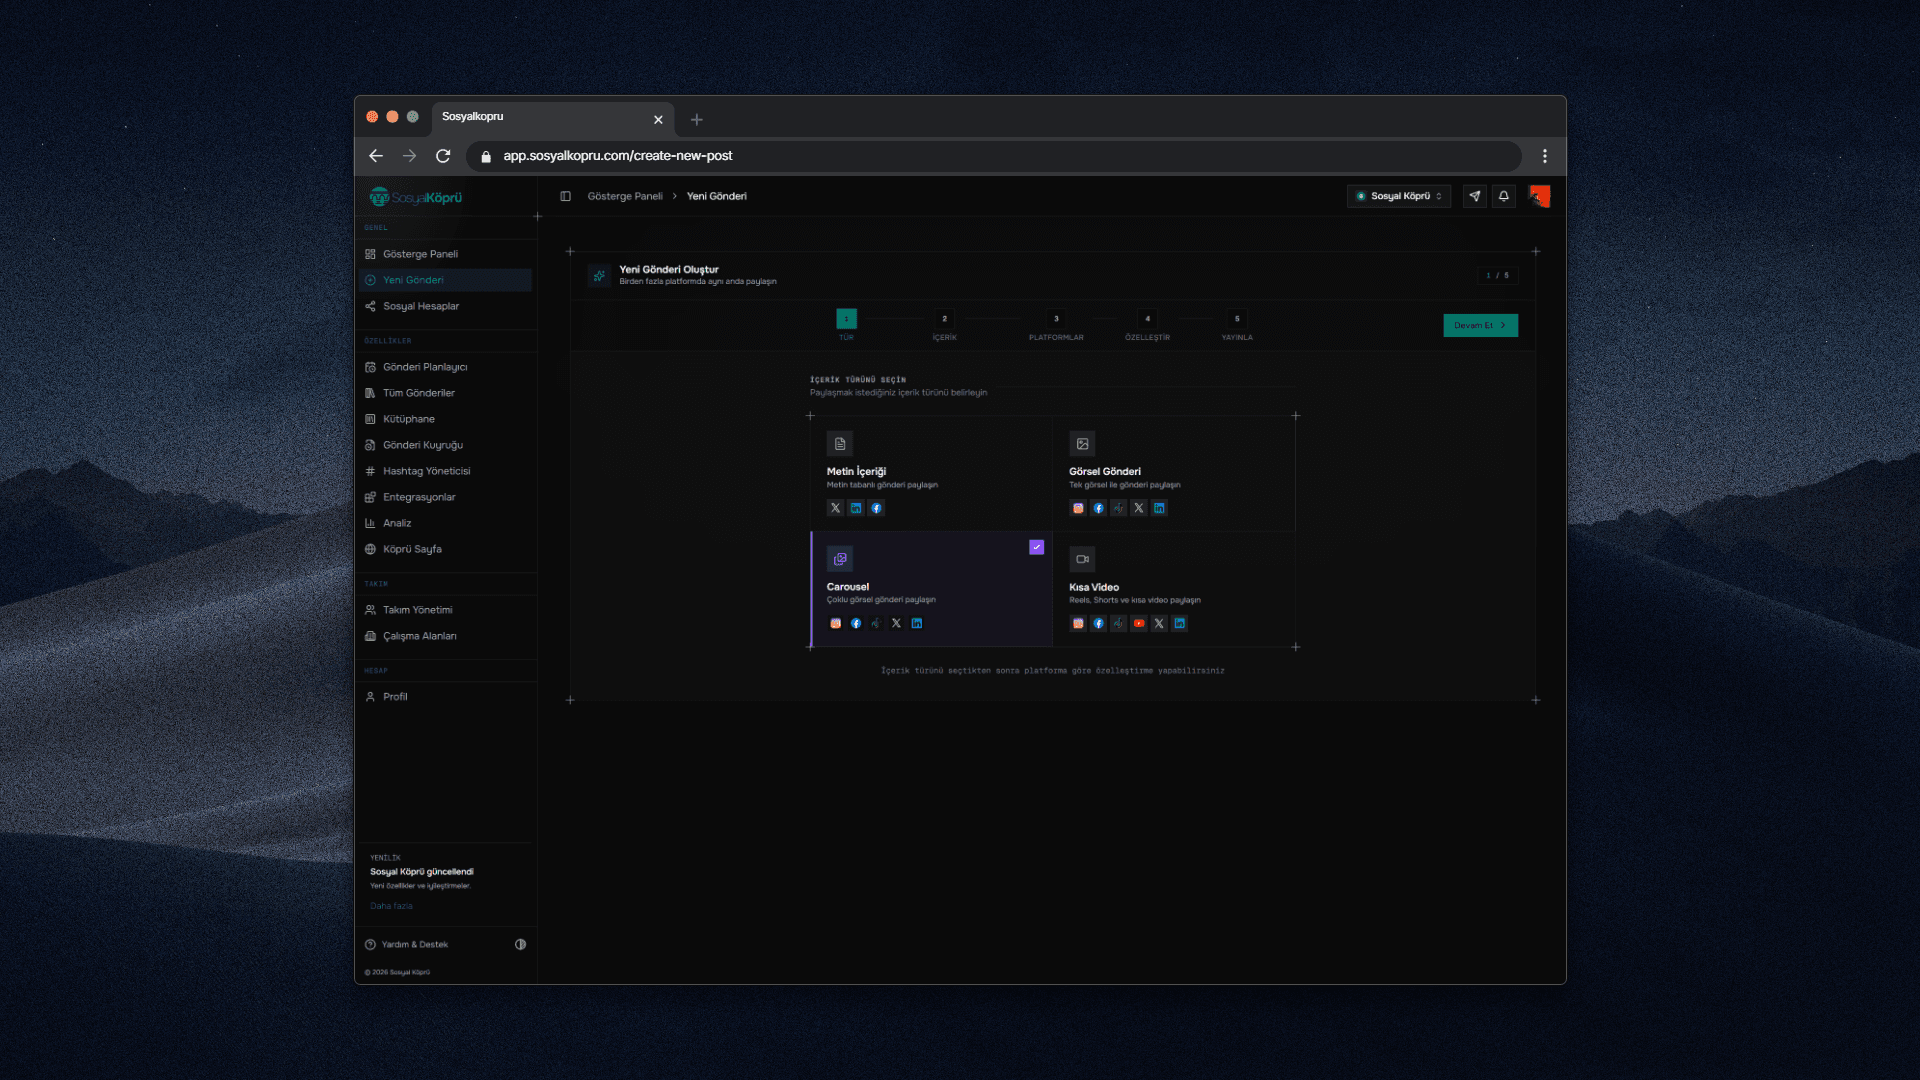1920x1080 pixels.
Task: Click LinkedIn icon in Görsel Gönderi card
Action: coord(1159,508)
